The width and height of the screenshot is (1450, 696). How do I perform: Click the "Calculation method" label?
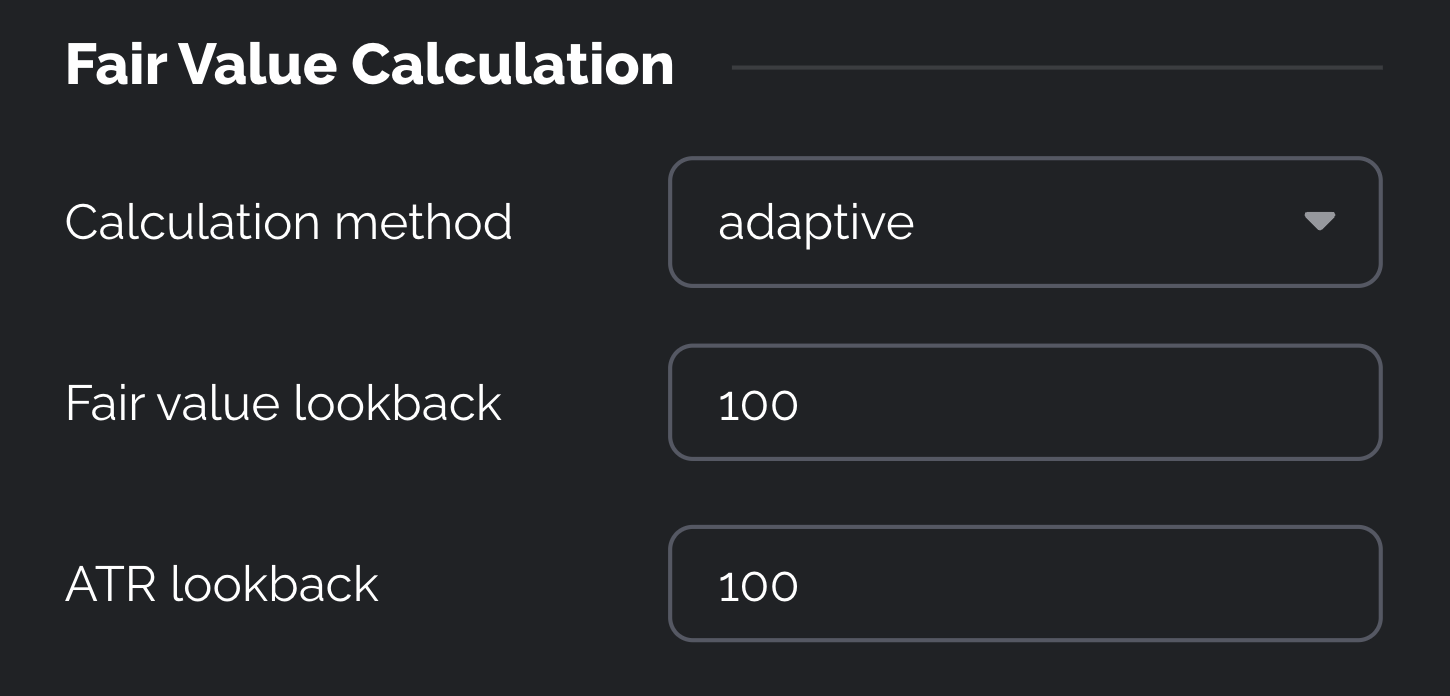pyautogui.click(x=288, y=222)
